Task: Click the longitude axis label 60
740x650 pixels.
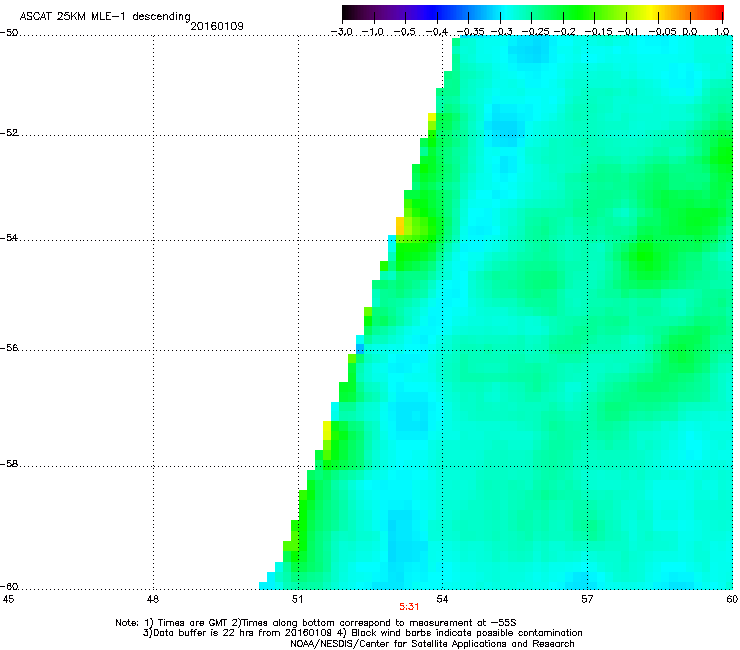Action: click(732, 599)
